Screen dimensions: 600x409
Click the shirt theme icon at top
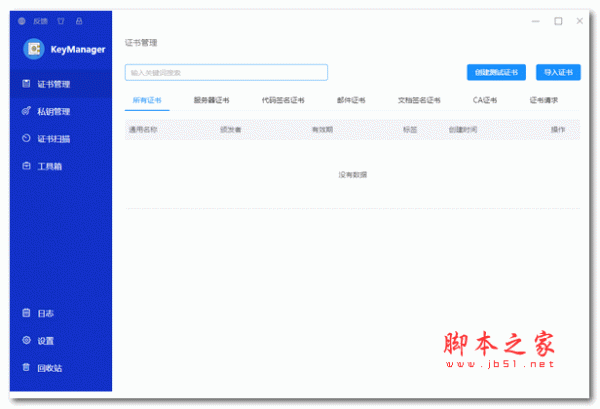click(x=62, y=20)
